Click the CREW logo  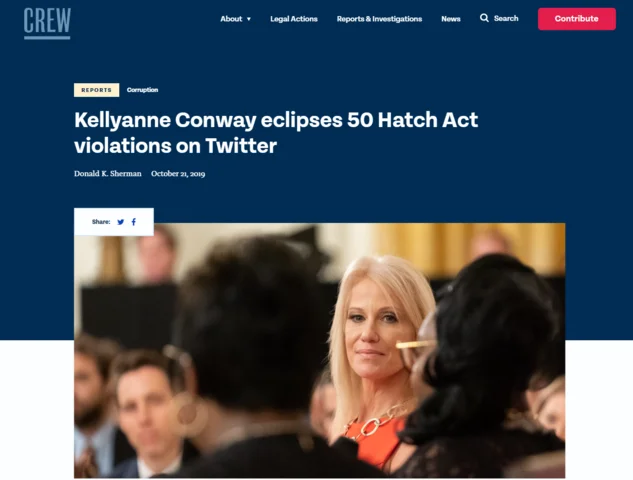[47, 23]
